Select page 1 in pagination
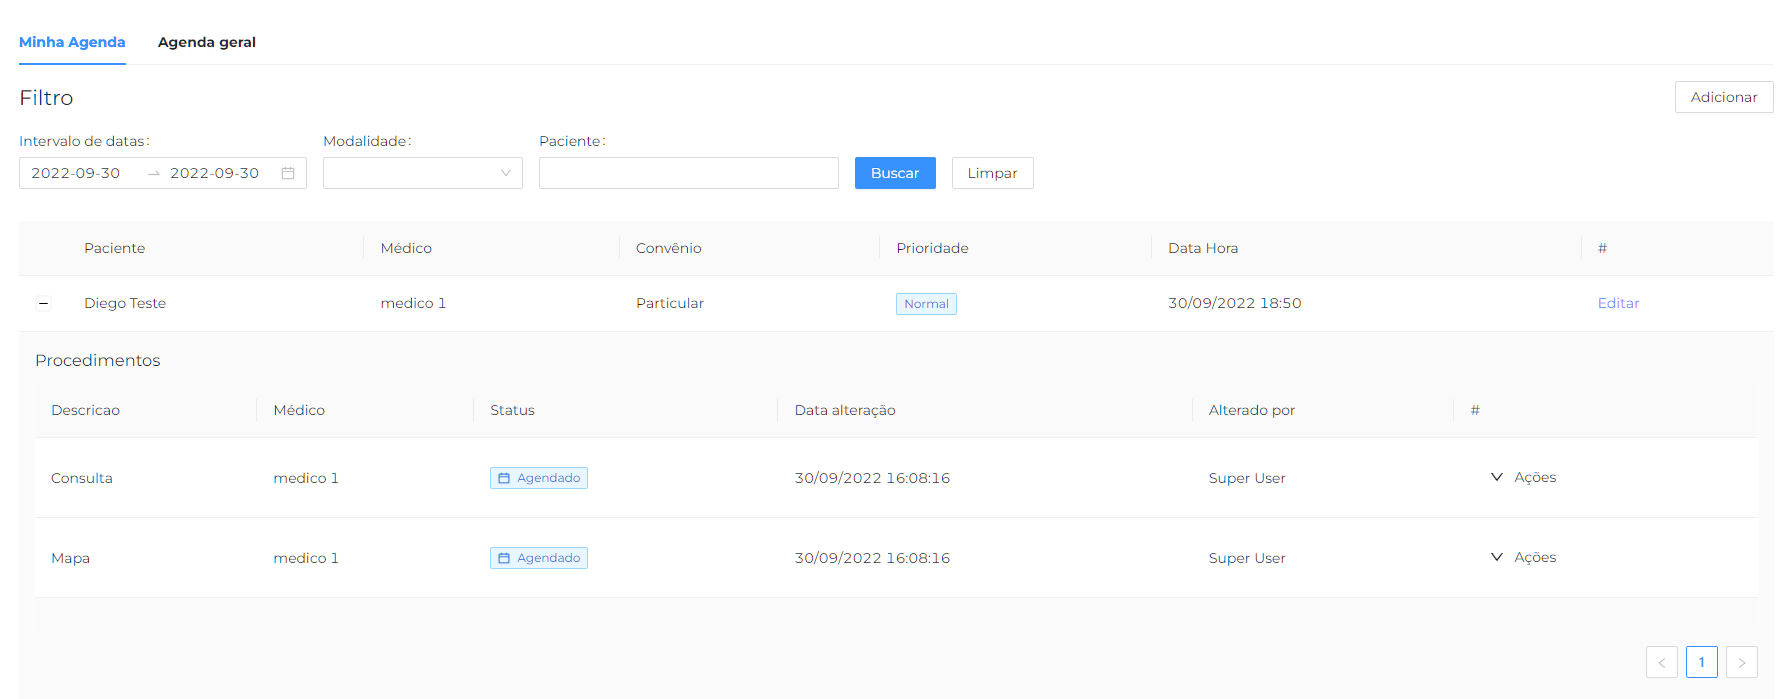This screenshot has width=1786, height=699. [x=1701, y=662]
